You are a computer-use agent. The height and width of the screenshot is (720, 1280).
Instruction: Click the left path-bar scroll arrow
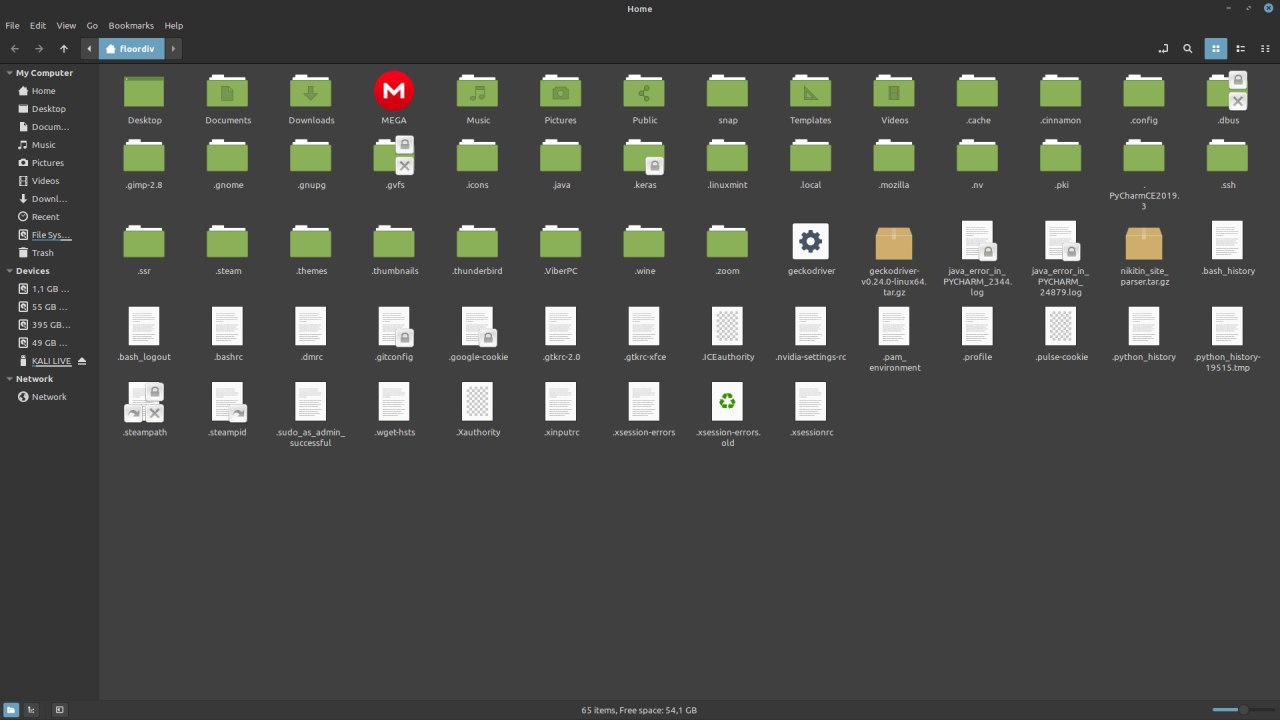tap(89, 48)
